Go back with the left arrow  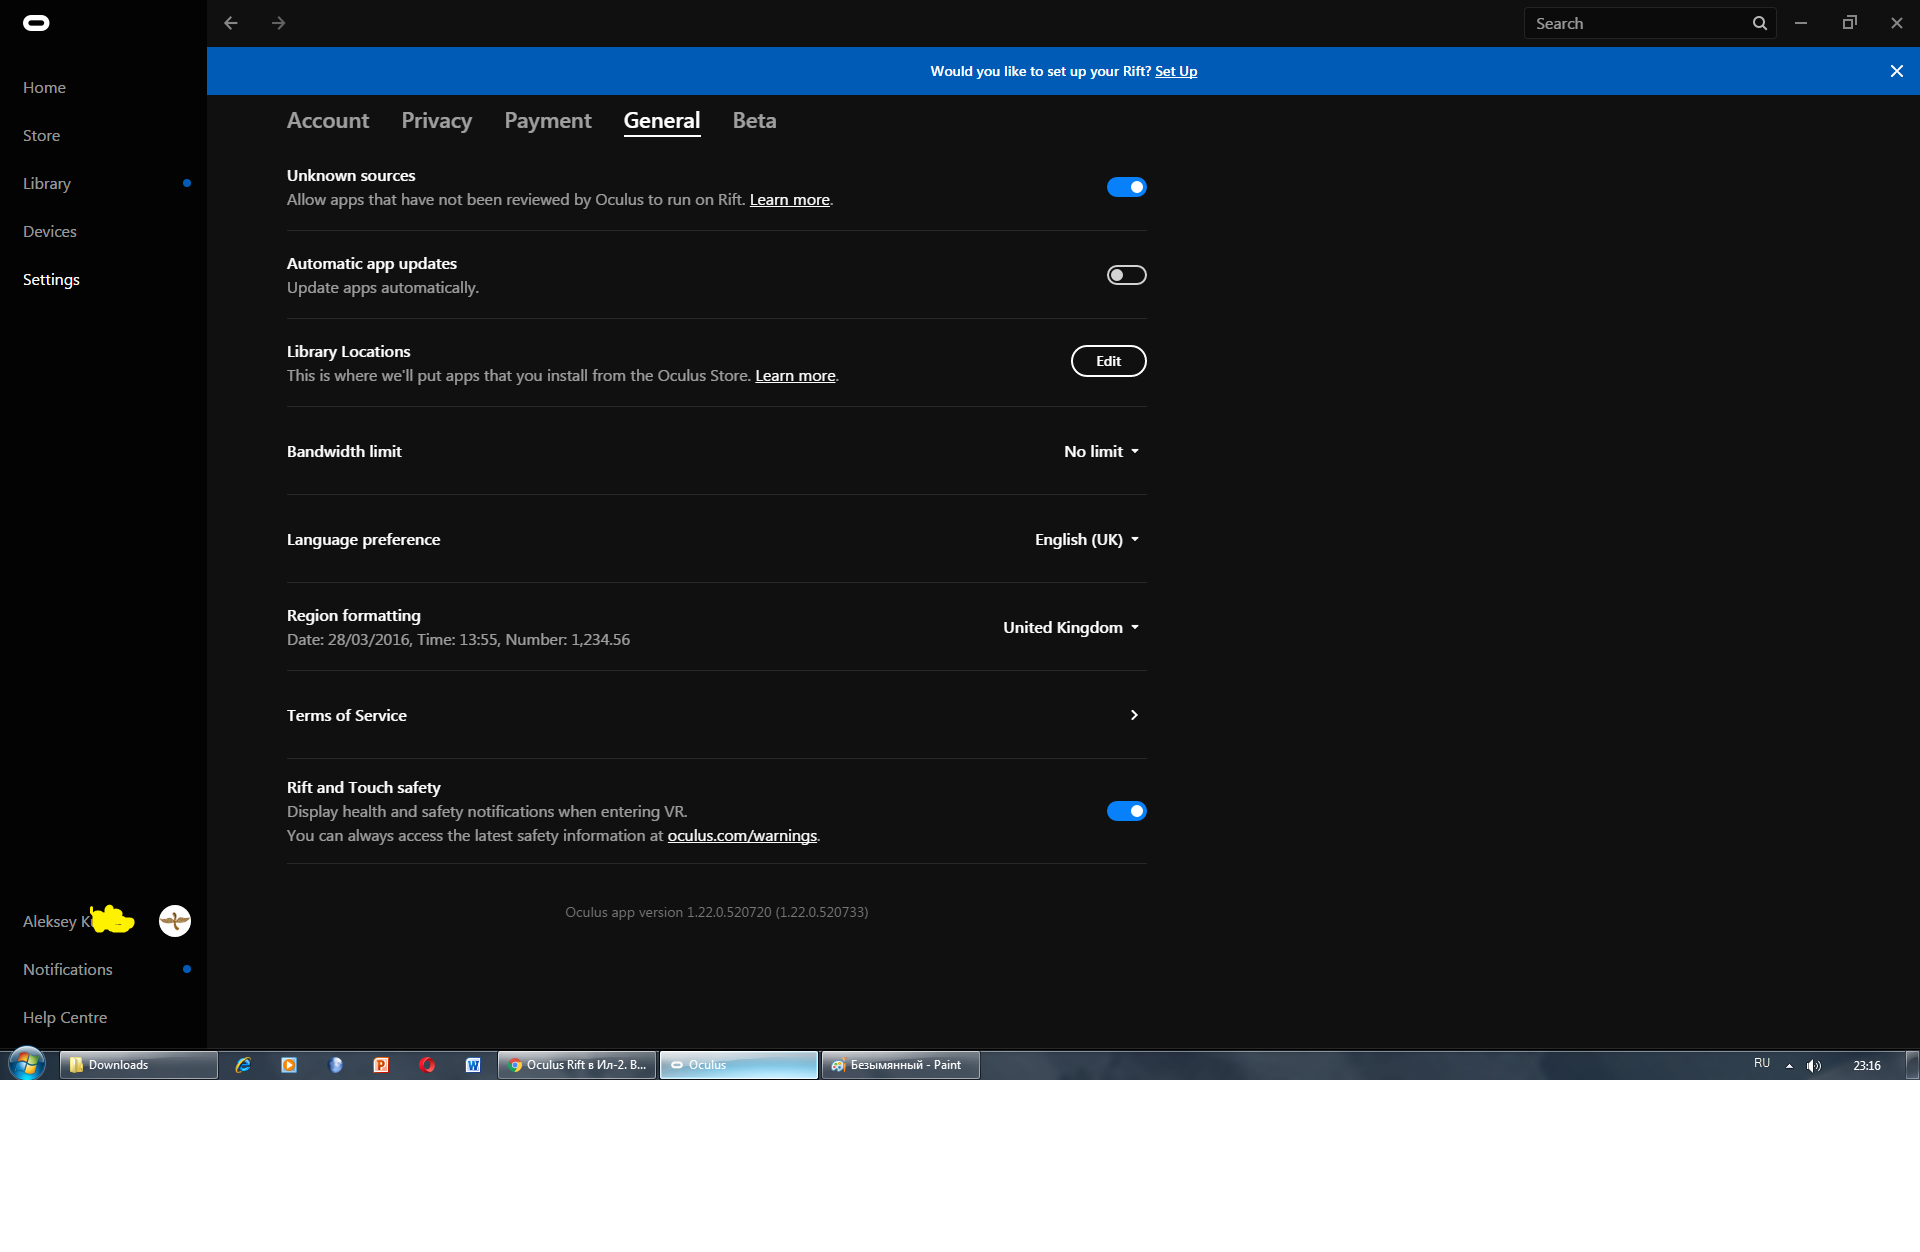click(231, 23)
